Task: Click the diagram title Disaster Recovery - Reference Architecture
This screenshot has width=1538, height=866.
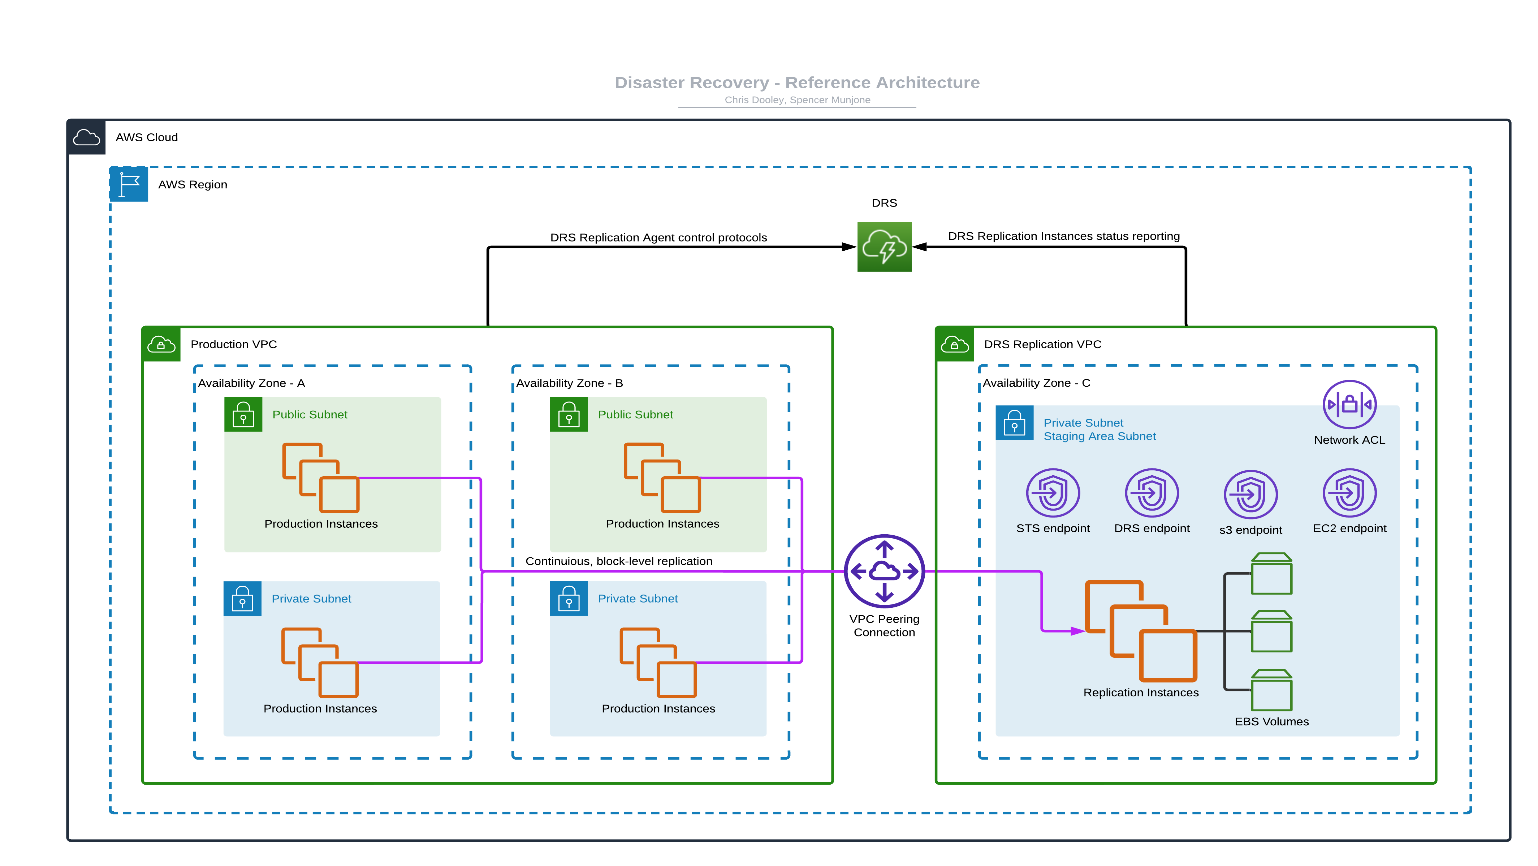Action: pos(797,83)
